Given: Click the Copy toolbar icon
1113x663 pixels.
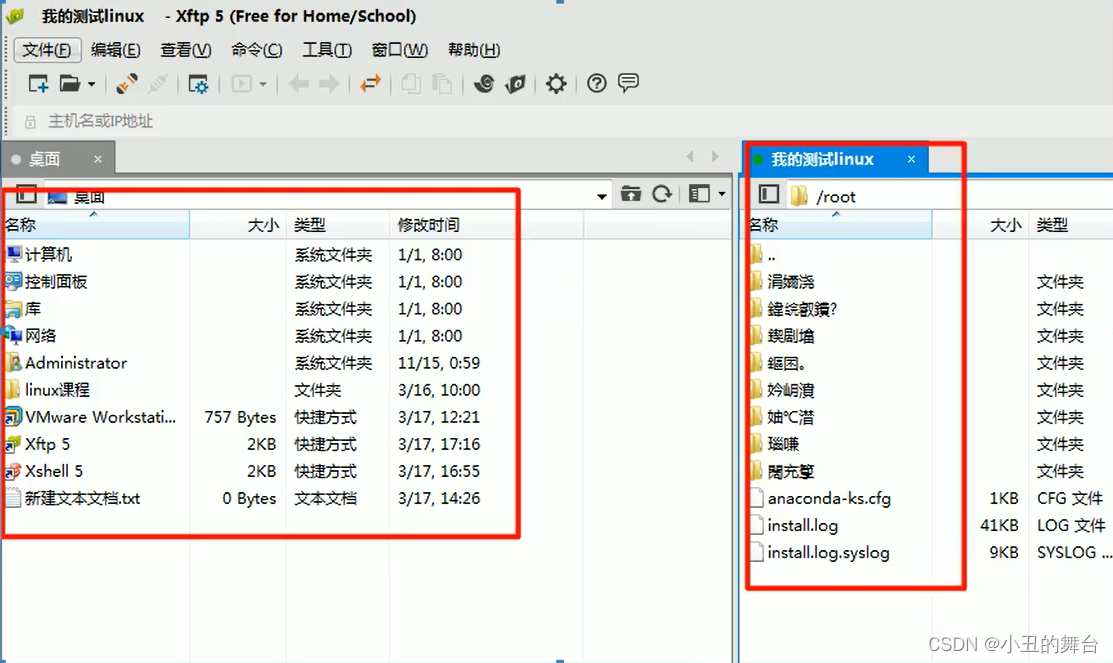Looking at the screenshot, I should 410,84.
